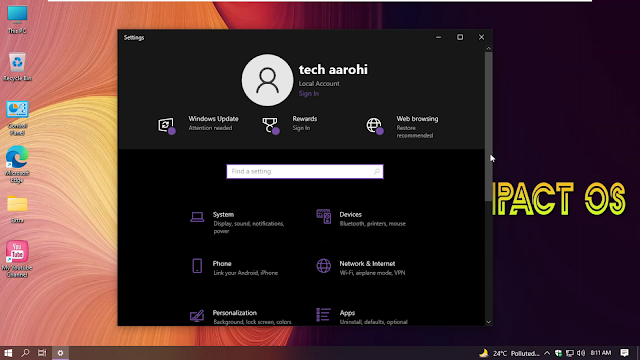This screenshot has width=640, height=360.
Task: Minimize the Settings window
Action: 438,37
